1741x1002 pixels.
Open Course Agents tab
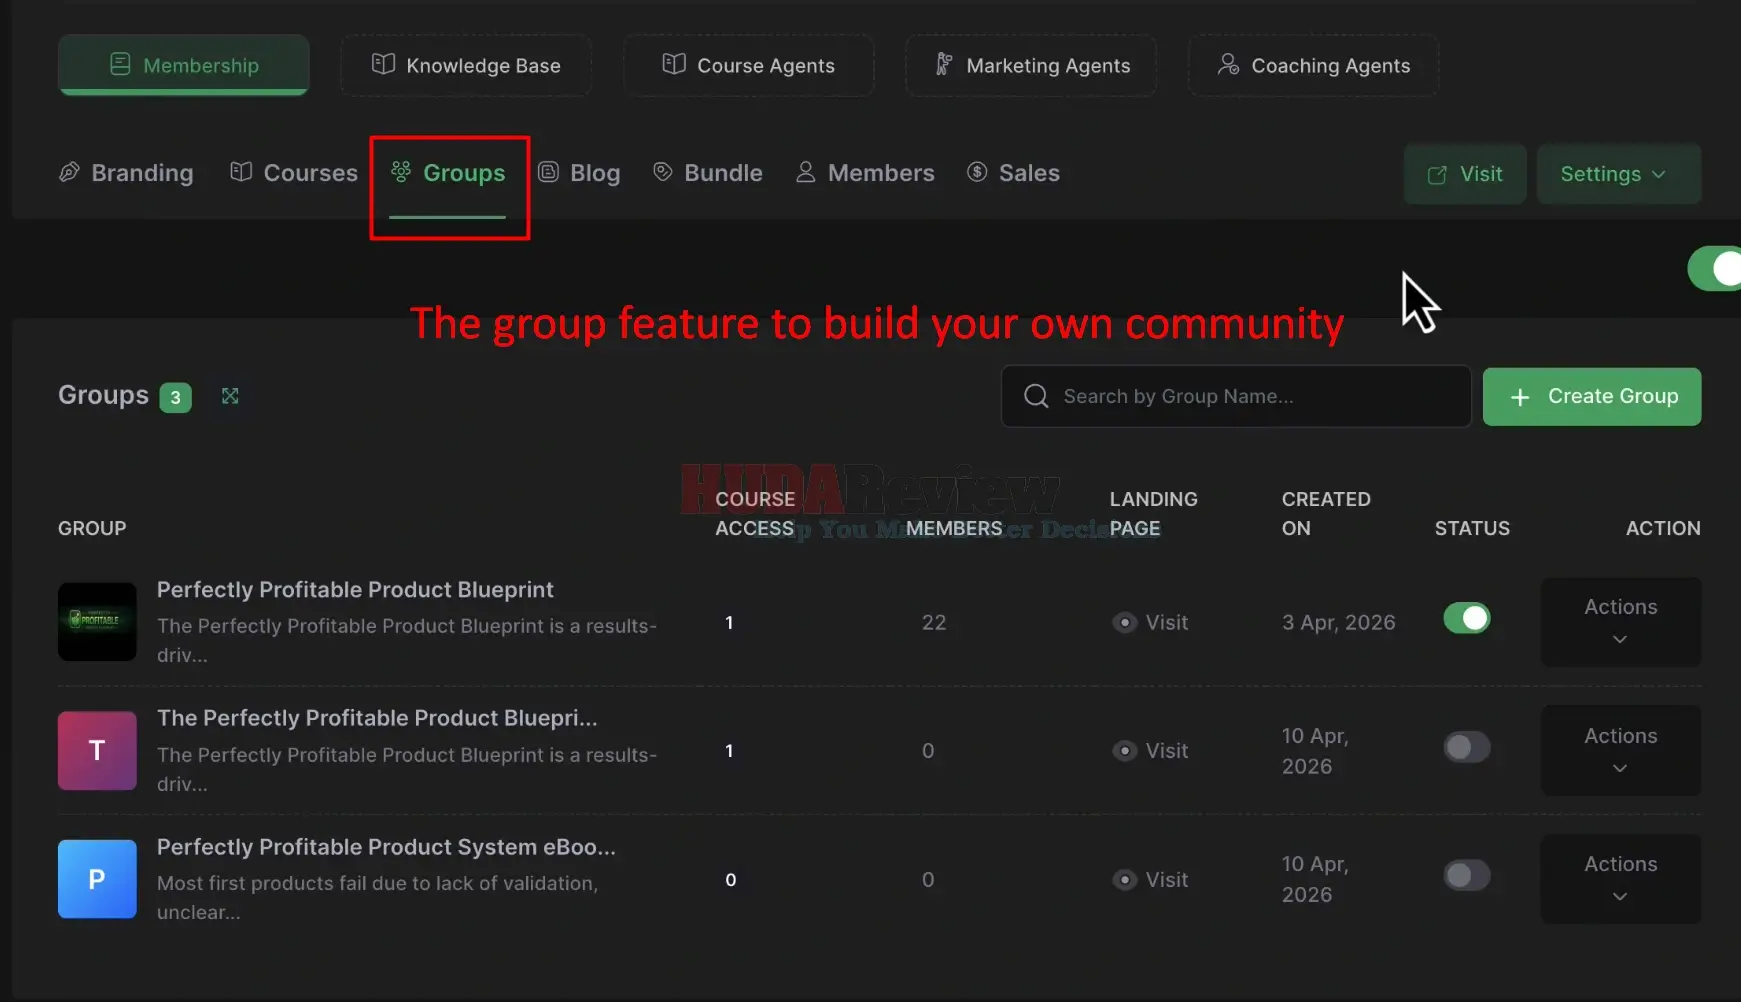(x=749, y=65)
